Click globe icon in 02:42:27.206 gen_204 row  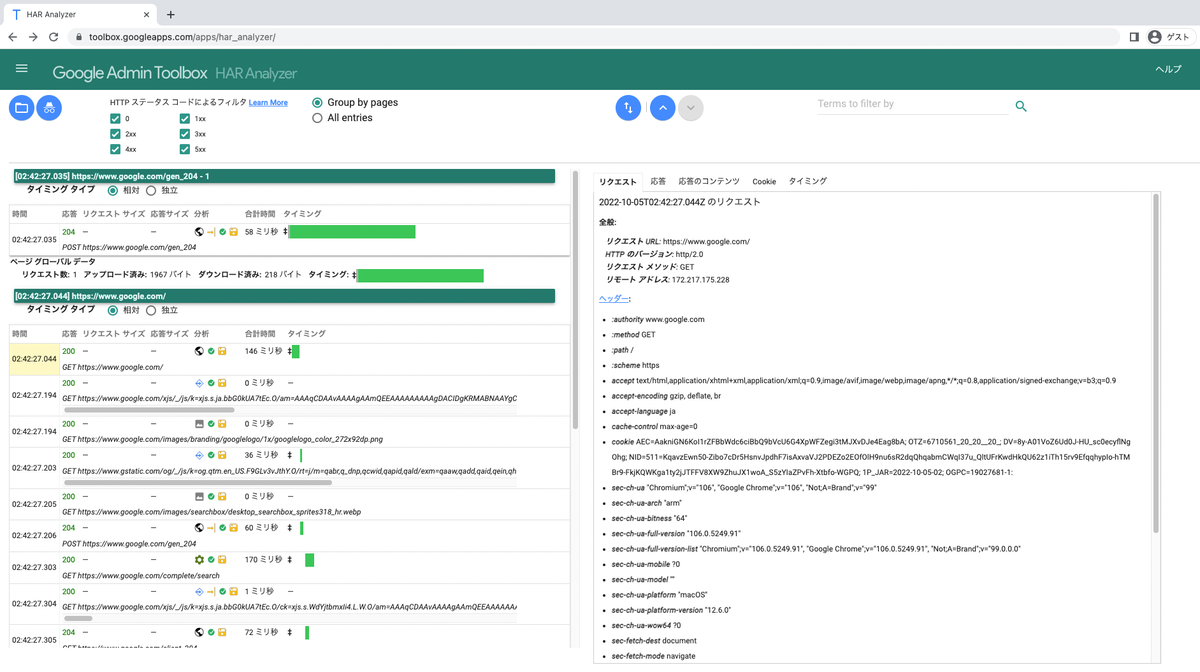click(199, 528)
